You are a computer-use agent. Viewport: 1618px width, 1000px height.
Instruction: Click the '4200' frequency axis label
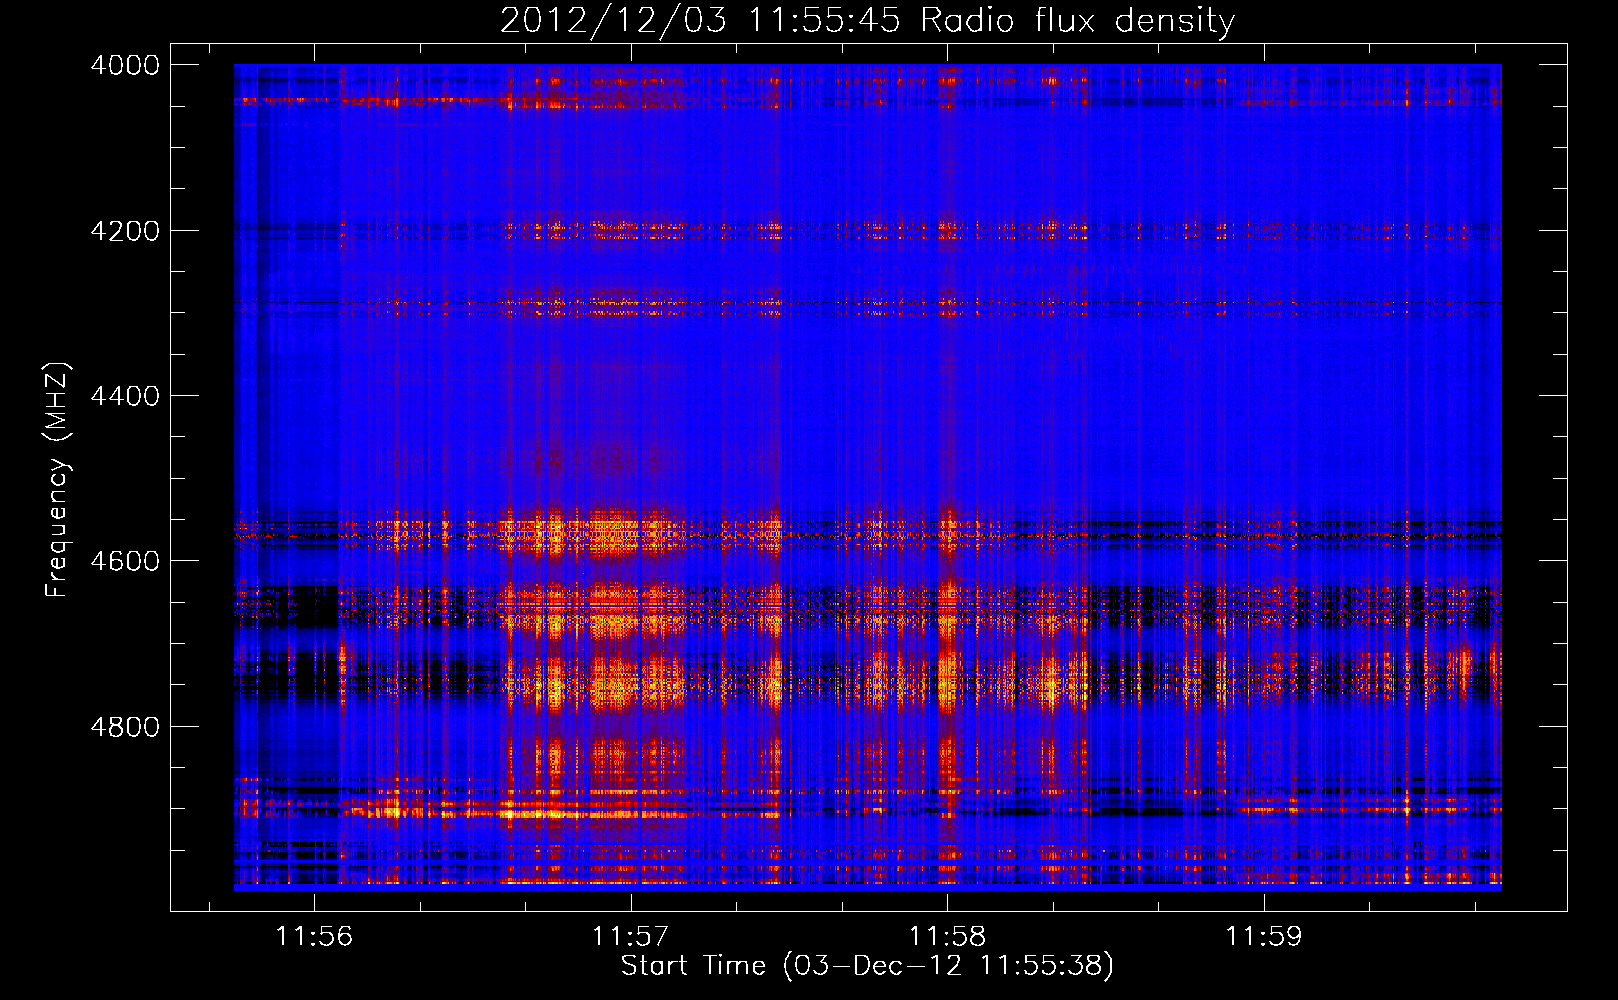pos(125,231)
